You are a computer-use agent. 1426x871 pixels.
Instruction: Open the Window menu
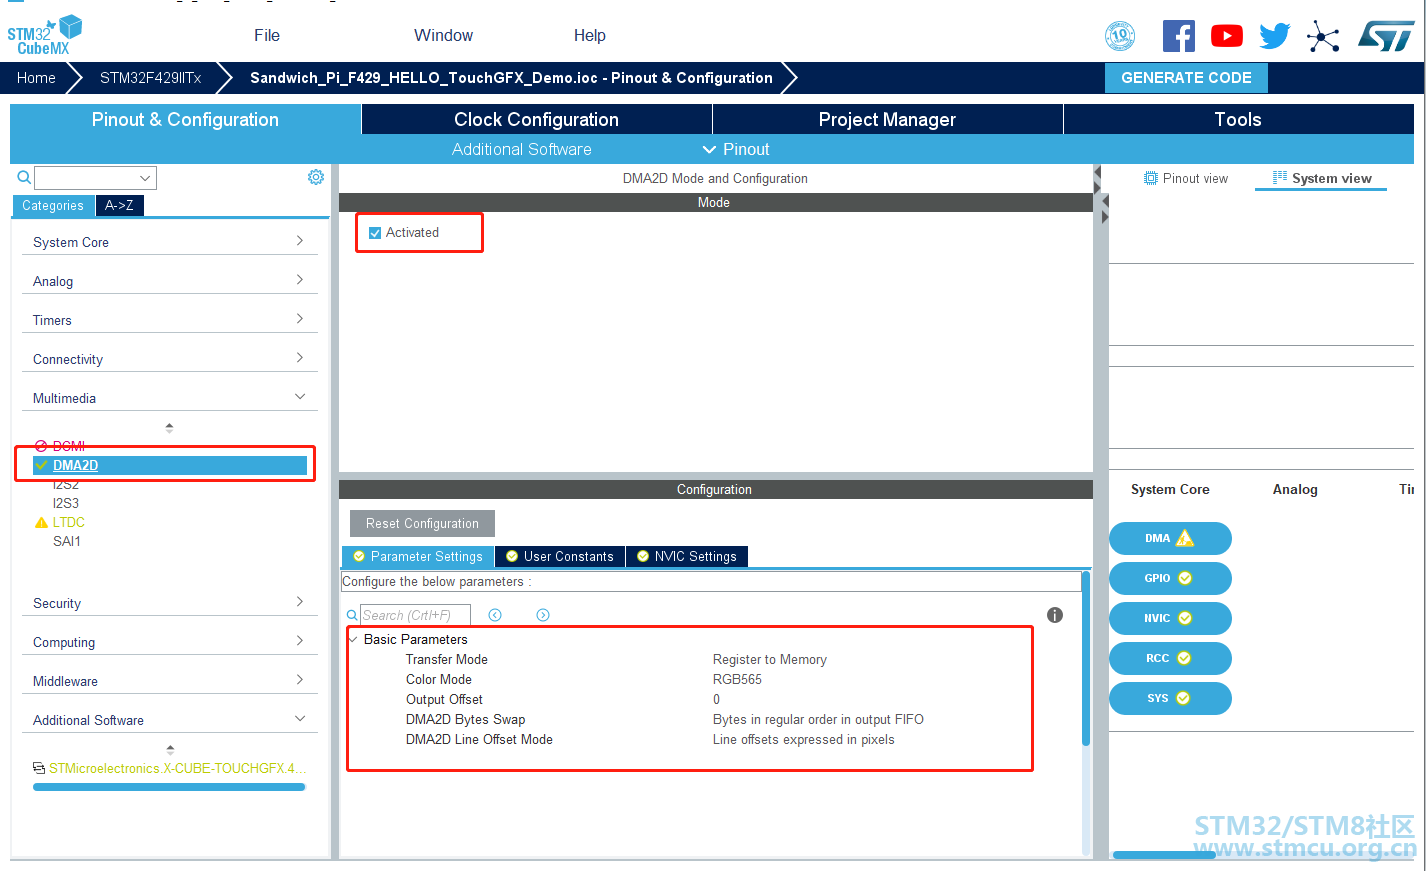click(x=443, y=35)
